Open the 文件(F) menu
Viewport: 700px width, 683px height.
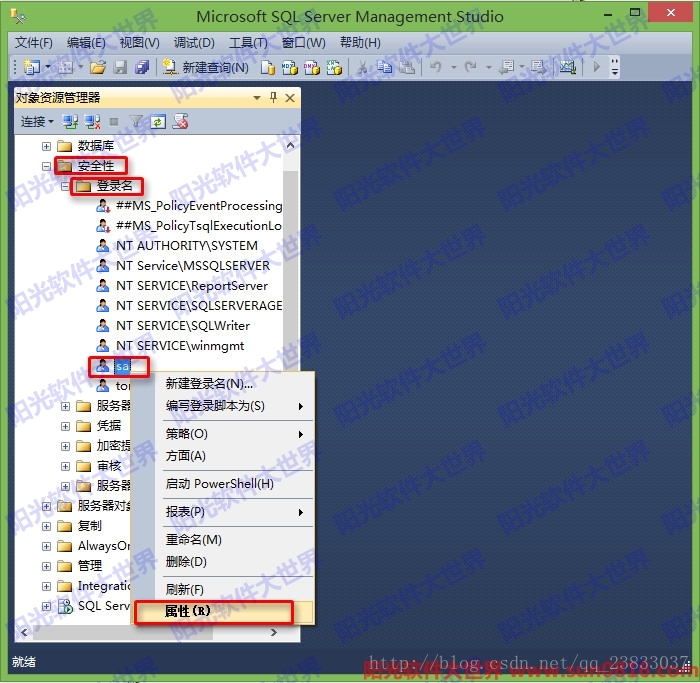tap(33, 43)
